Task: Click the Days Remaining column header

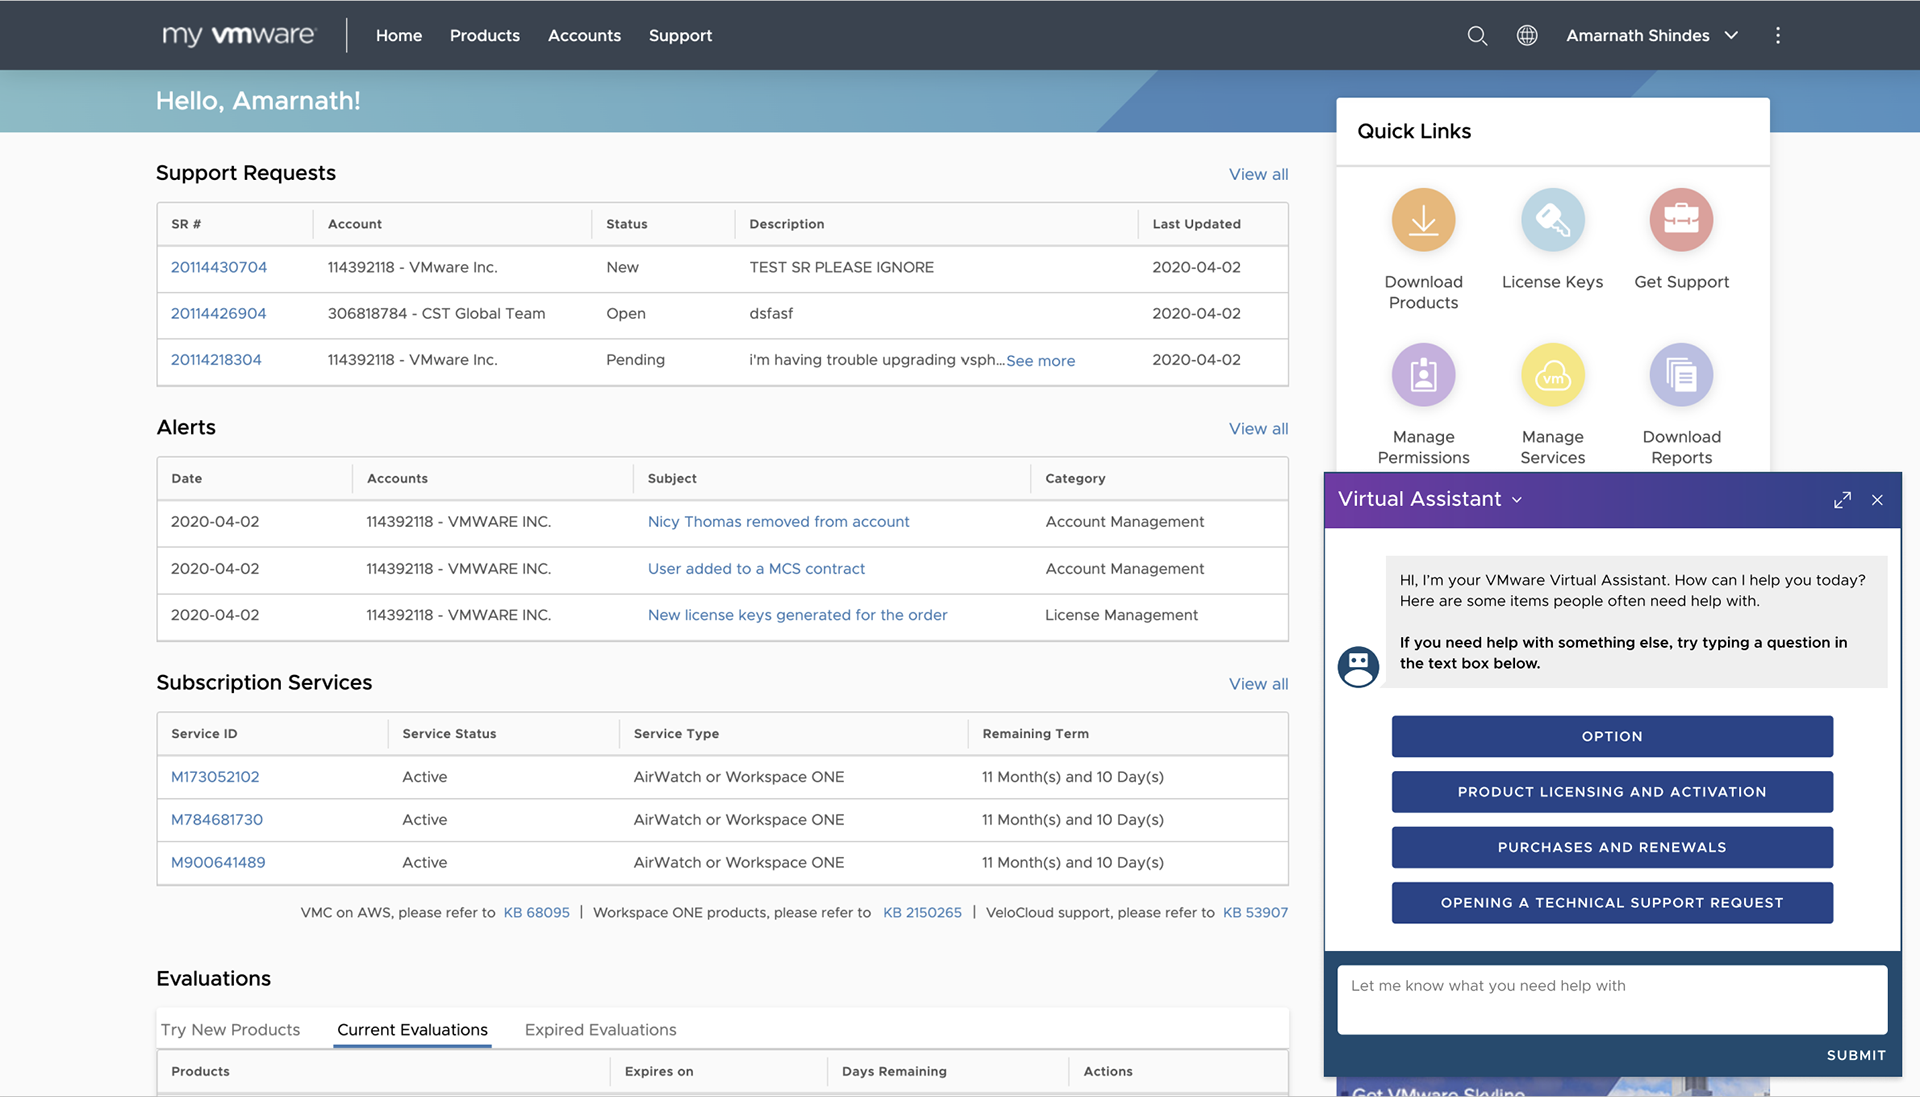Action: point(894,1071)
